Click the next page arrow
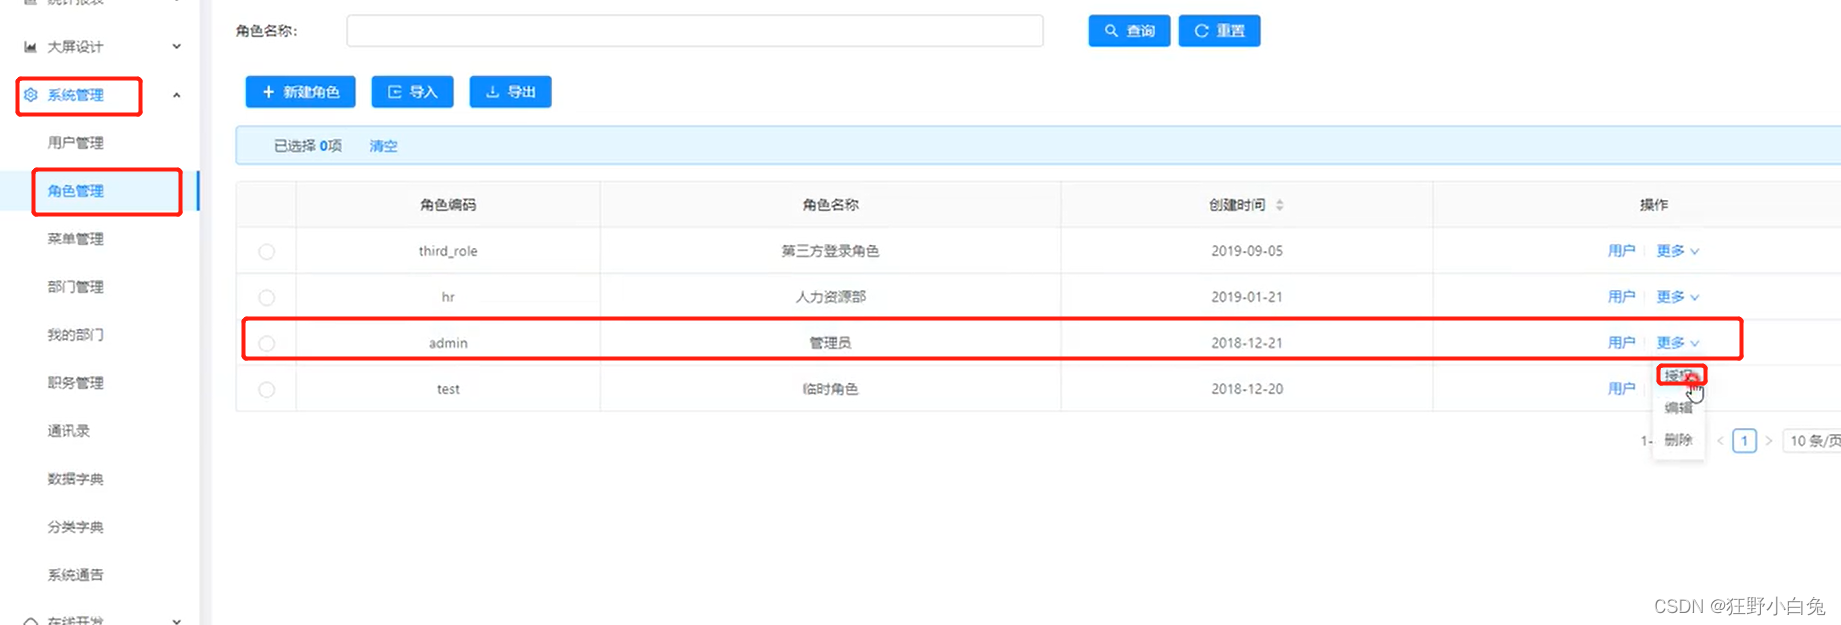1841x625 pixels. pos(1769,441)
